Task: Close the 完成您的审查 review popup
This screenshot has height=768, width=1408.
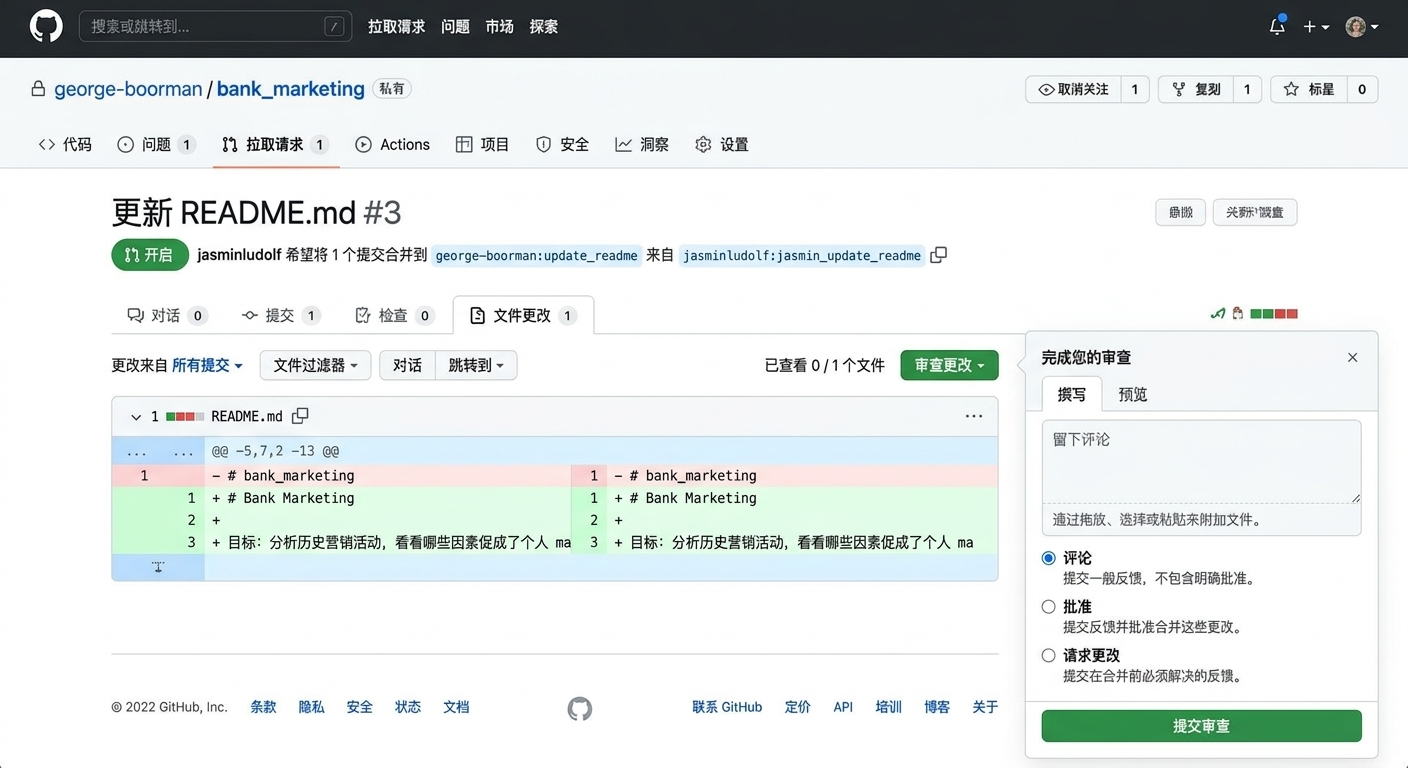Action: [x=1352, y=357]
